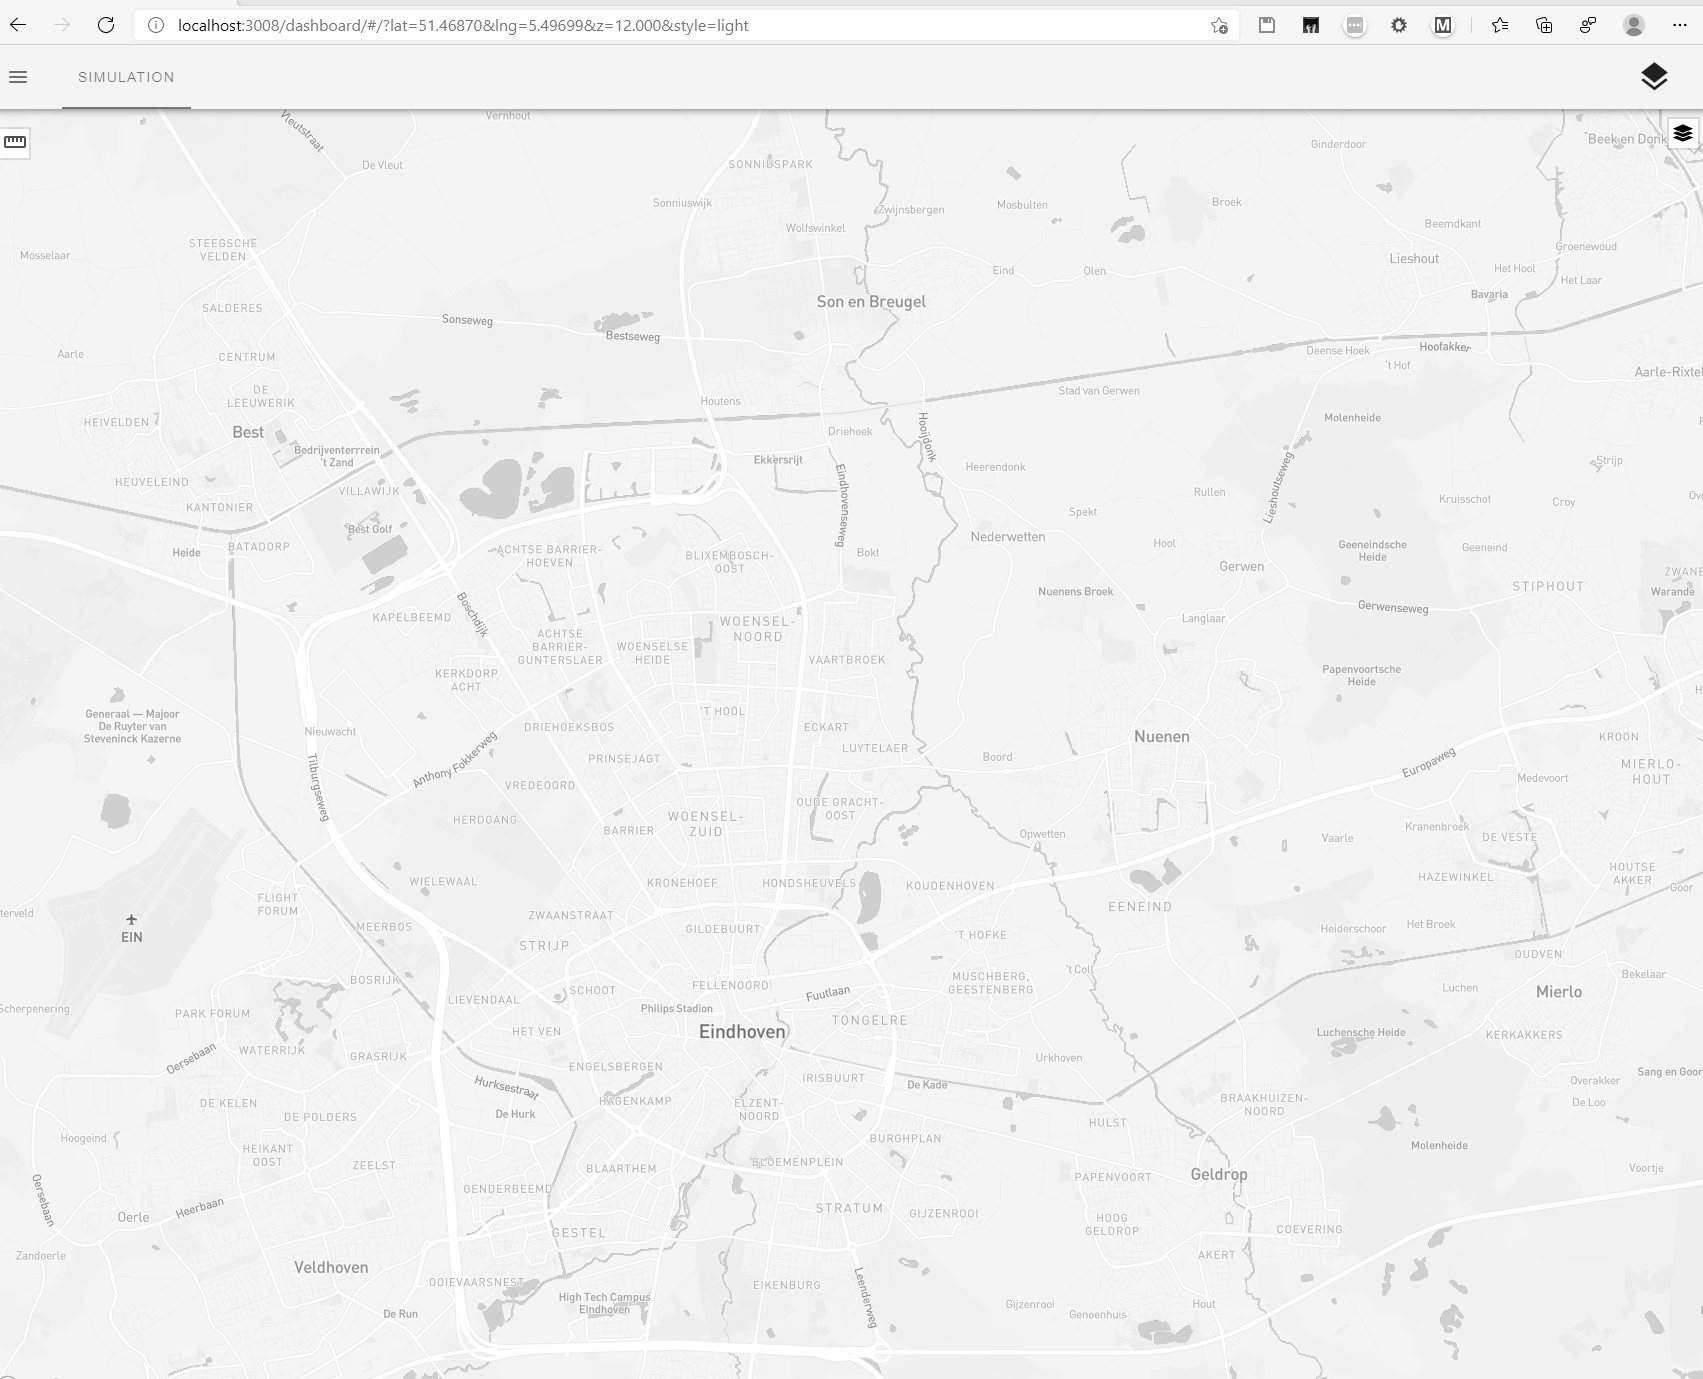Click the browser forward arrow
The height and width of the screenshot is (1379, 1703).
click(62, 25)
